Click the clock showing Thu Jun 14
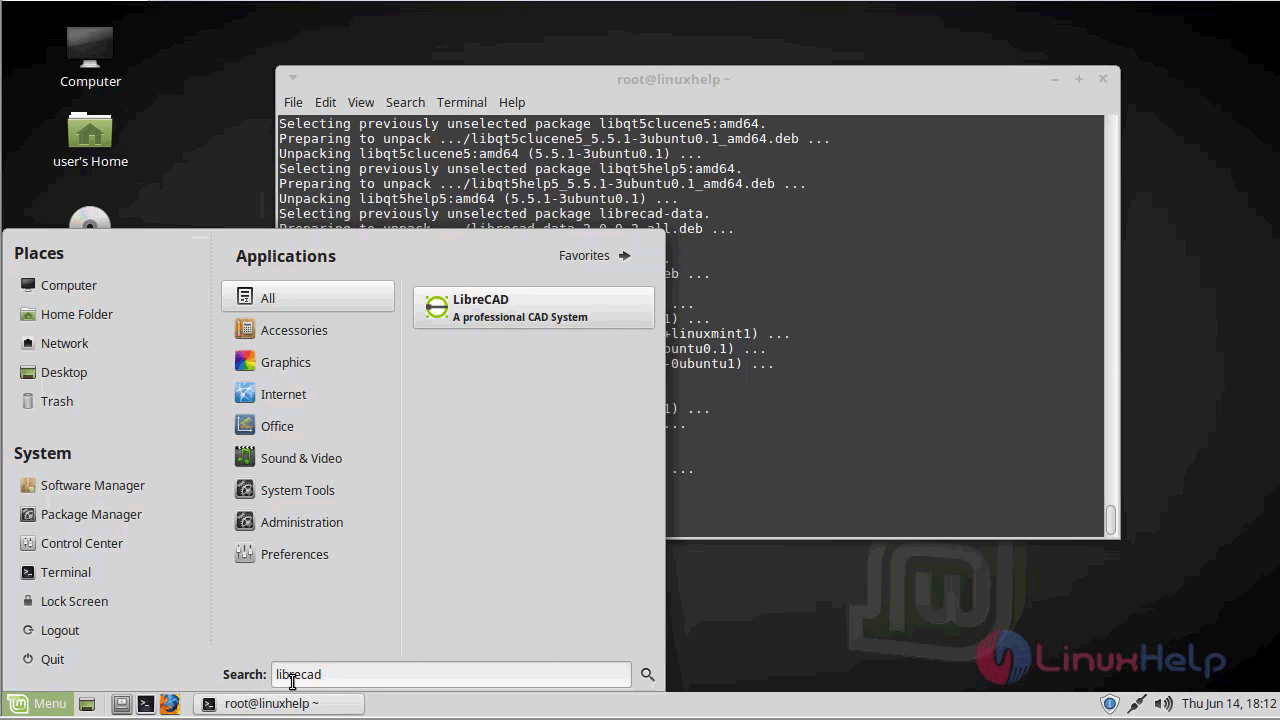Image resolution: width=1280 pixels, height=720 pixels. pos(1229,704)
